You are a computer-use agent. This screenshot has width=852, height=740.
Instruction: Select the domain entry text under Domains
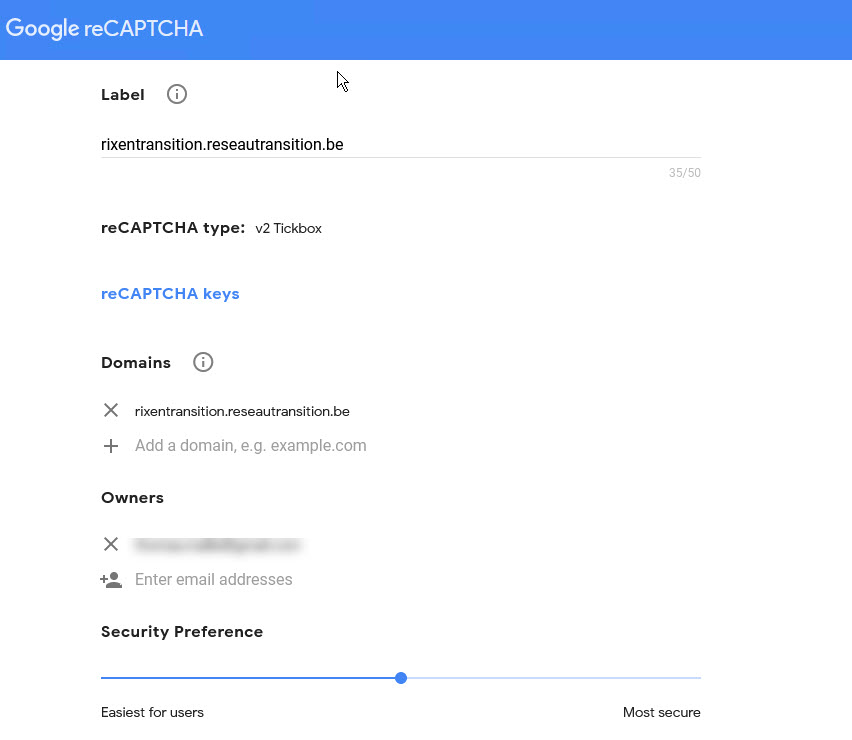[242, 411]
